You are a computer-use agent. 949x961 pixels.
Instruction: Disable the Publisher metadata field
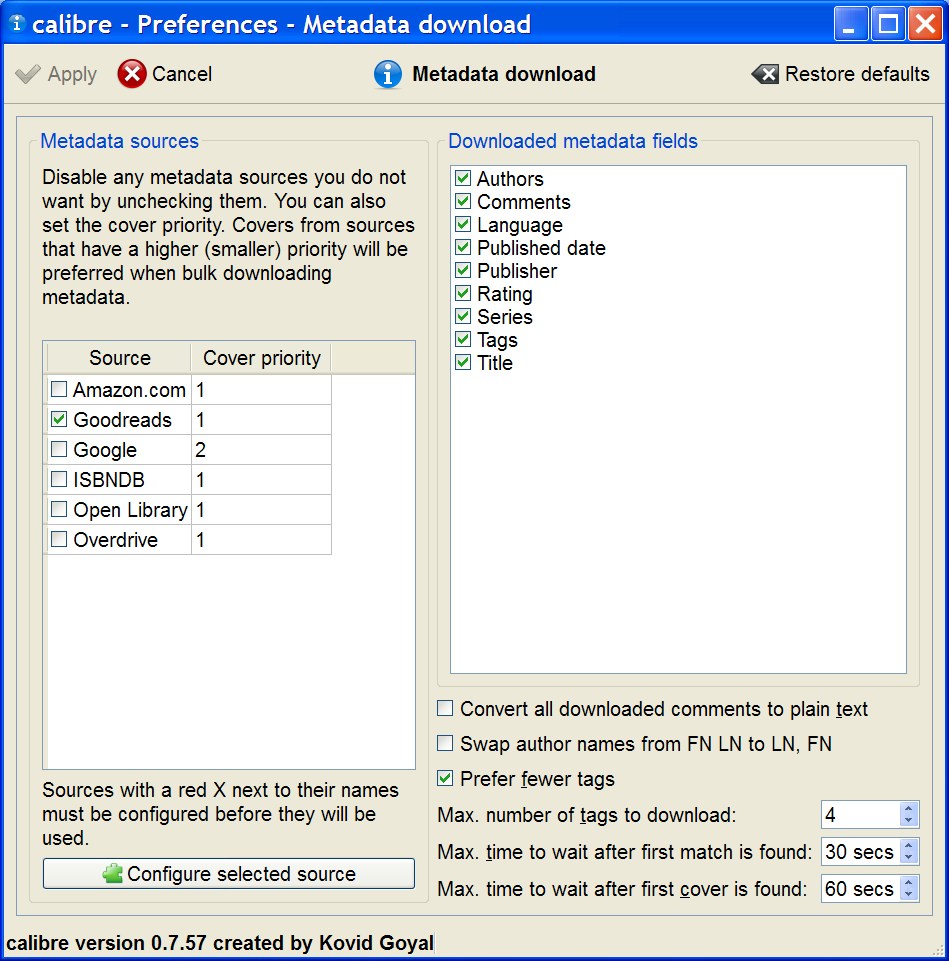tap(463, 270)
